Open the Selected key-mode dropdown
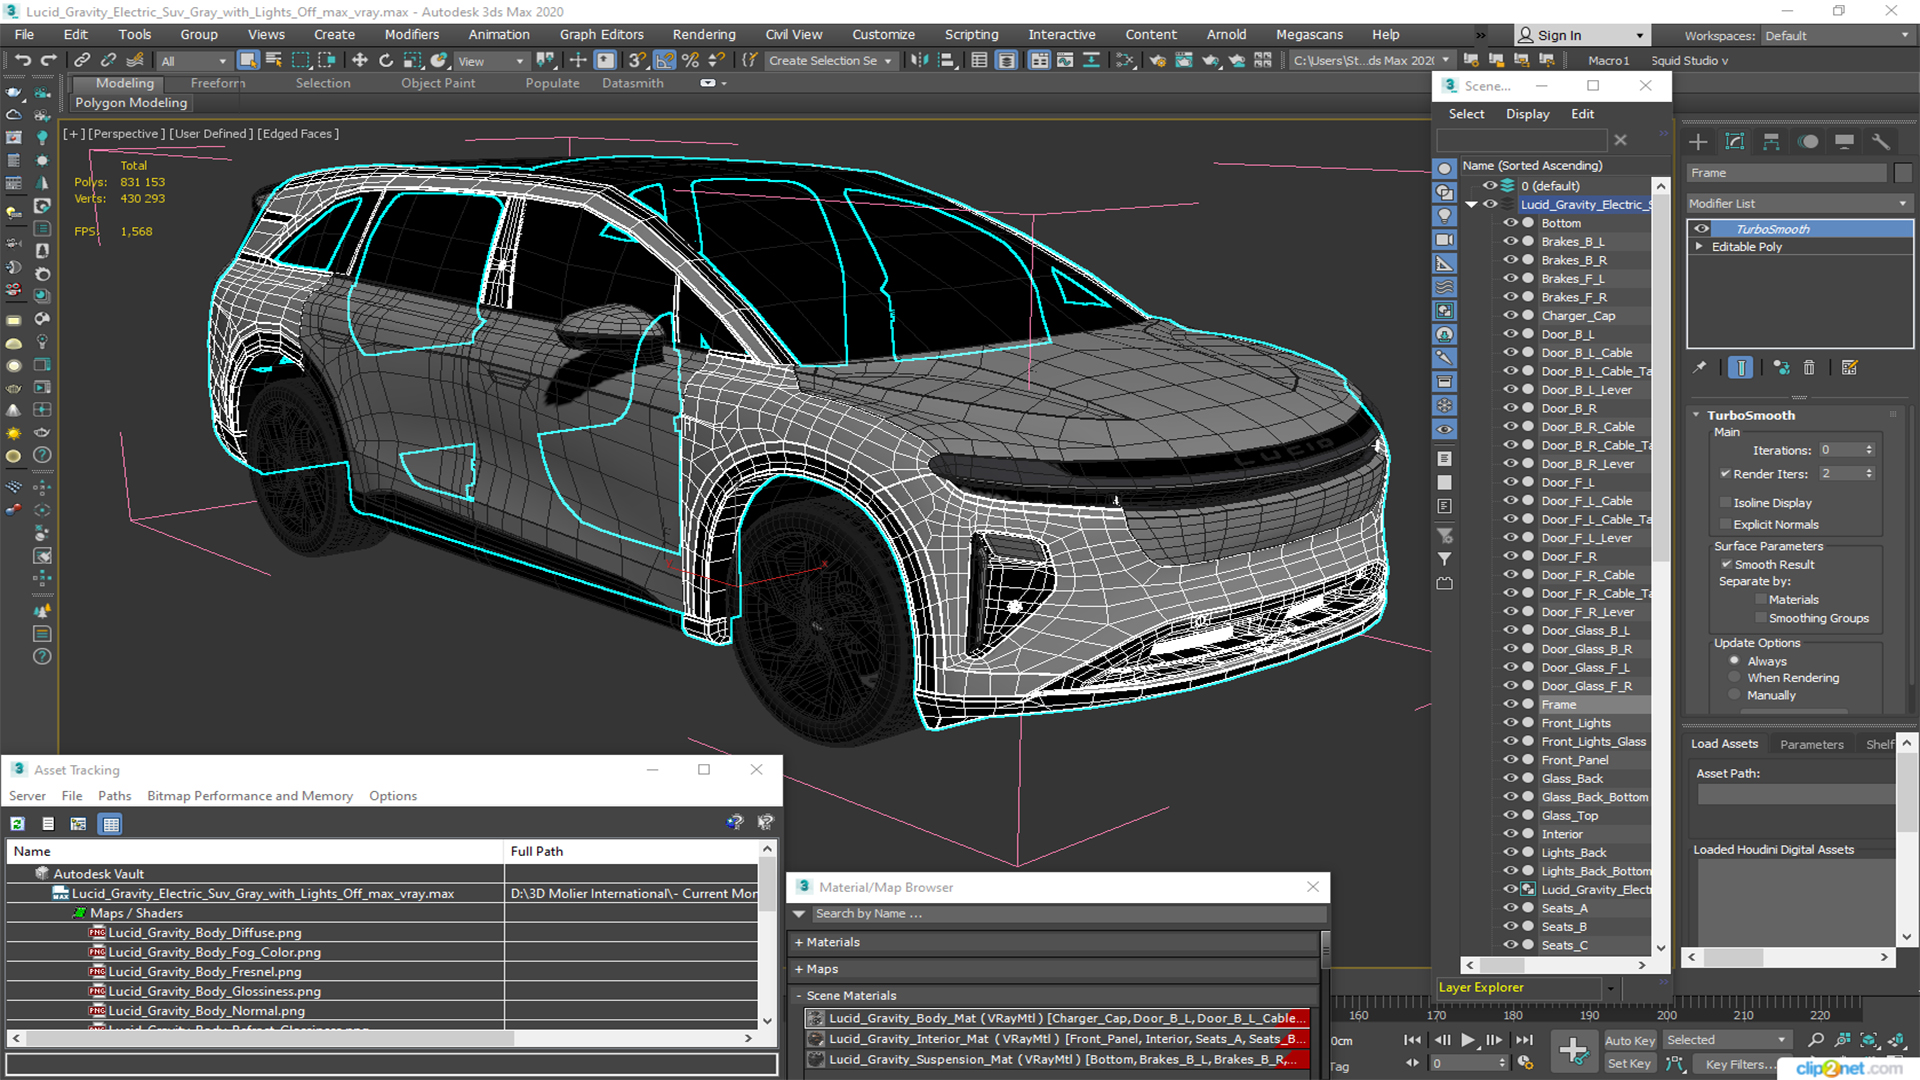Screen dimensions: 1920x1080 (1726, 1040)
